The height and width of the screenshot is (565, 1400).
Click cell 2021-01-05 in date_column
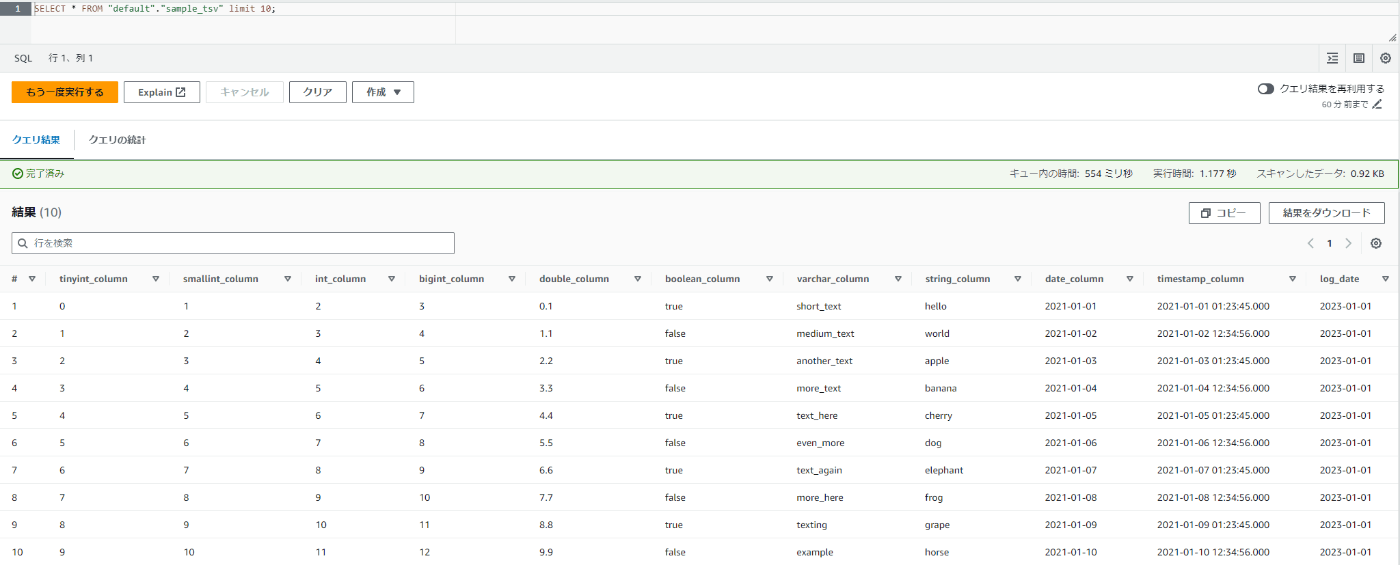1070,415
